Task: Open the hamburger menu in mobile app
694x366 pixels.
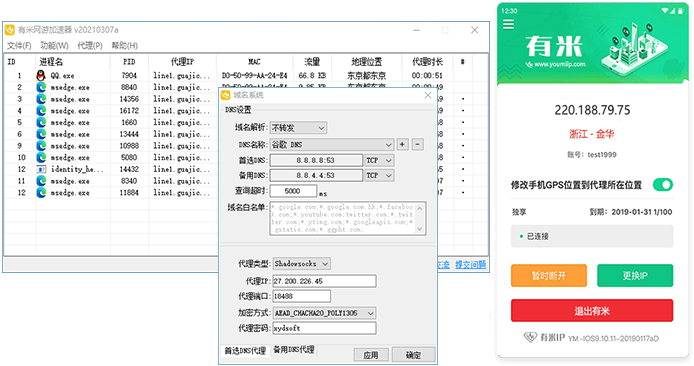Action: (508, 24)
